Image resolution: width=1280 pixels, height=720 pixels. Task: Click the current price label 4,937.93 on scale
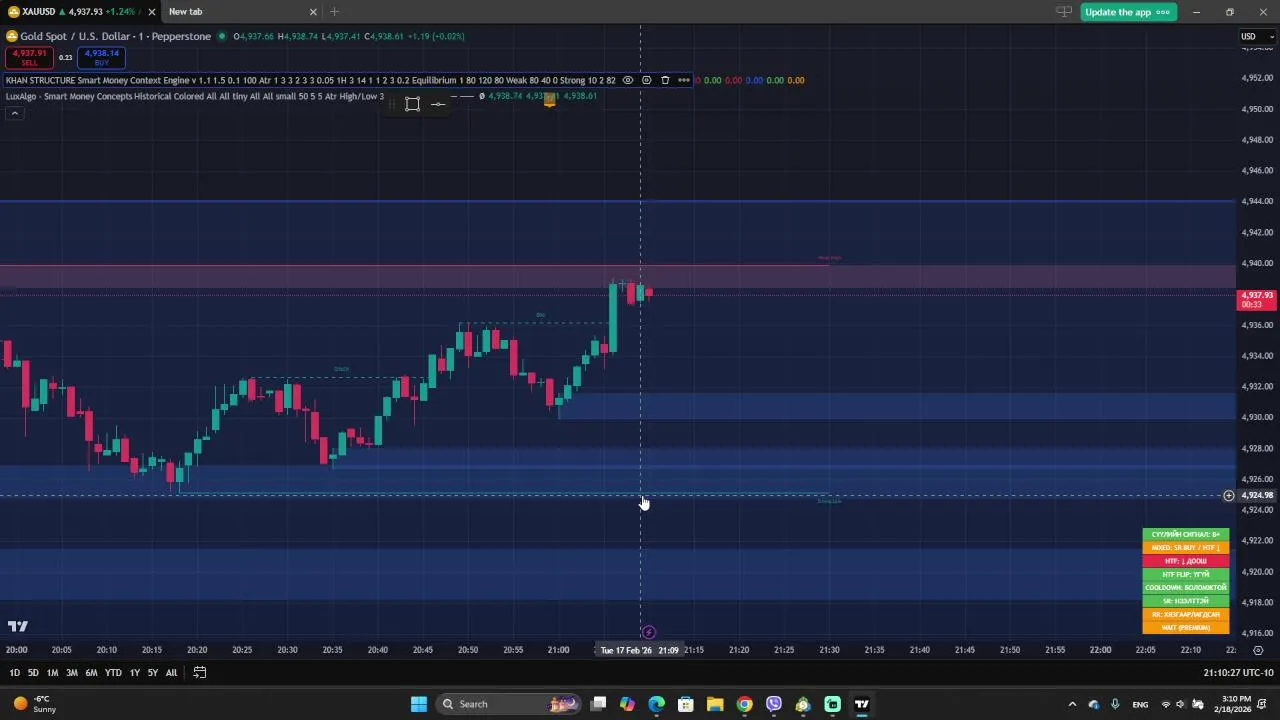(1257, 299)
